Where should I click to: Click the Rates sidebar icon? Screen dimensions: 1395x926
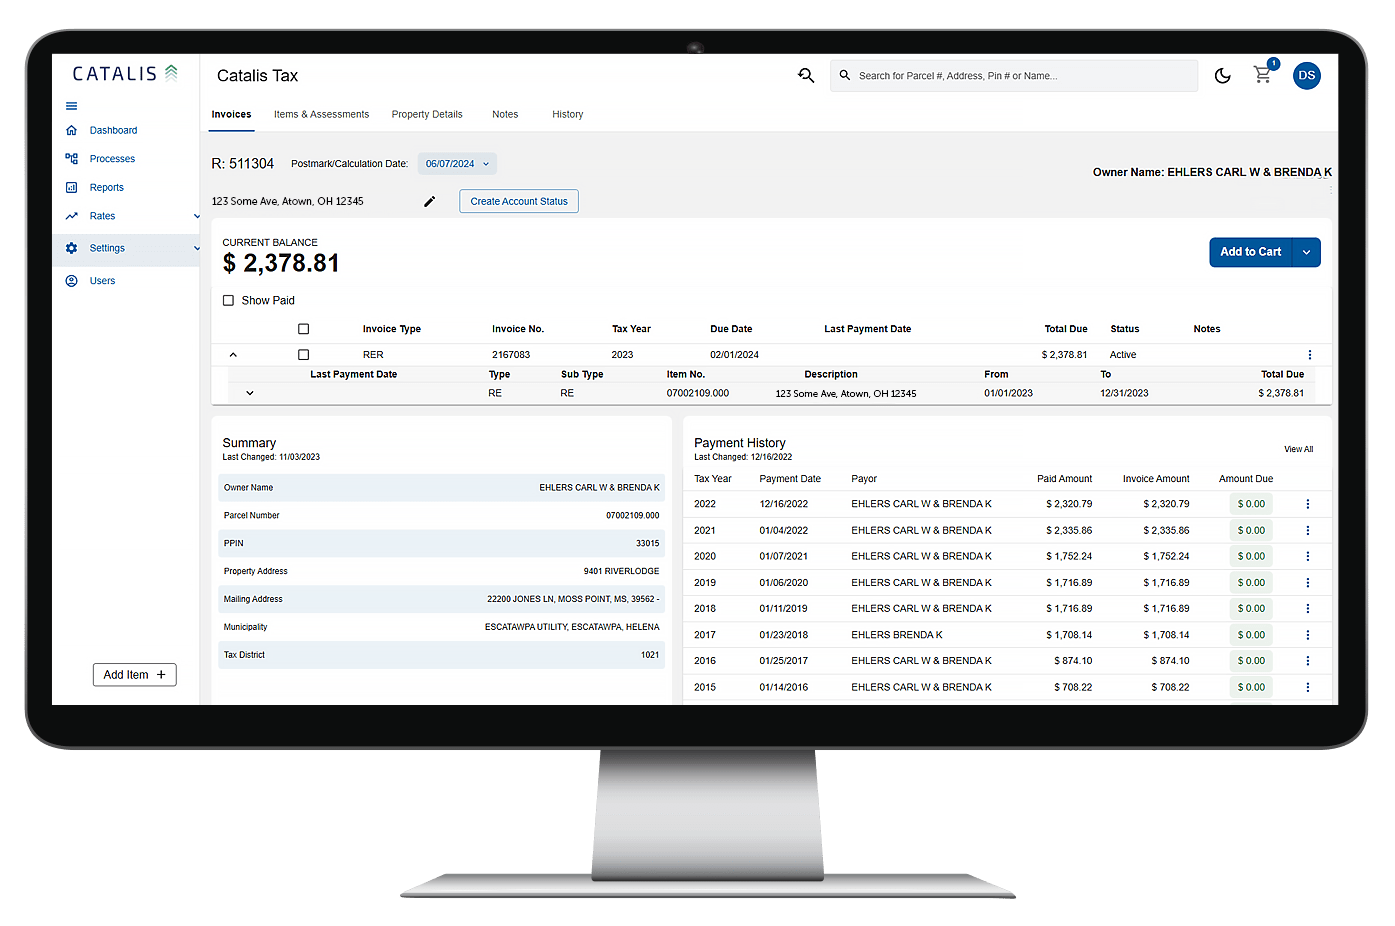coord(71,216)
